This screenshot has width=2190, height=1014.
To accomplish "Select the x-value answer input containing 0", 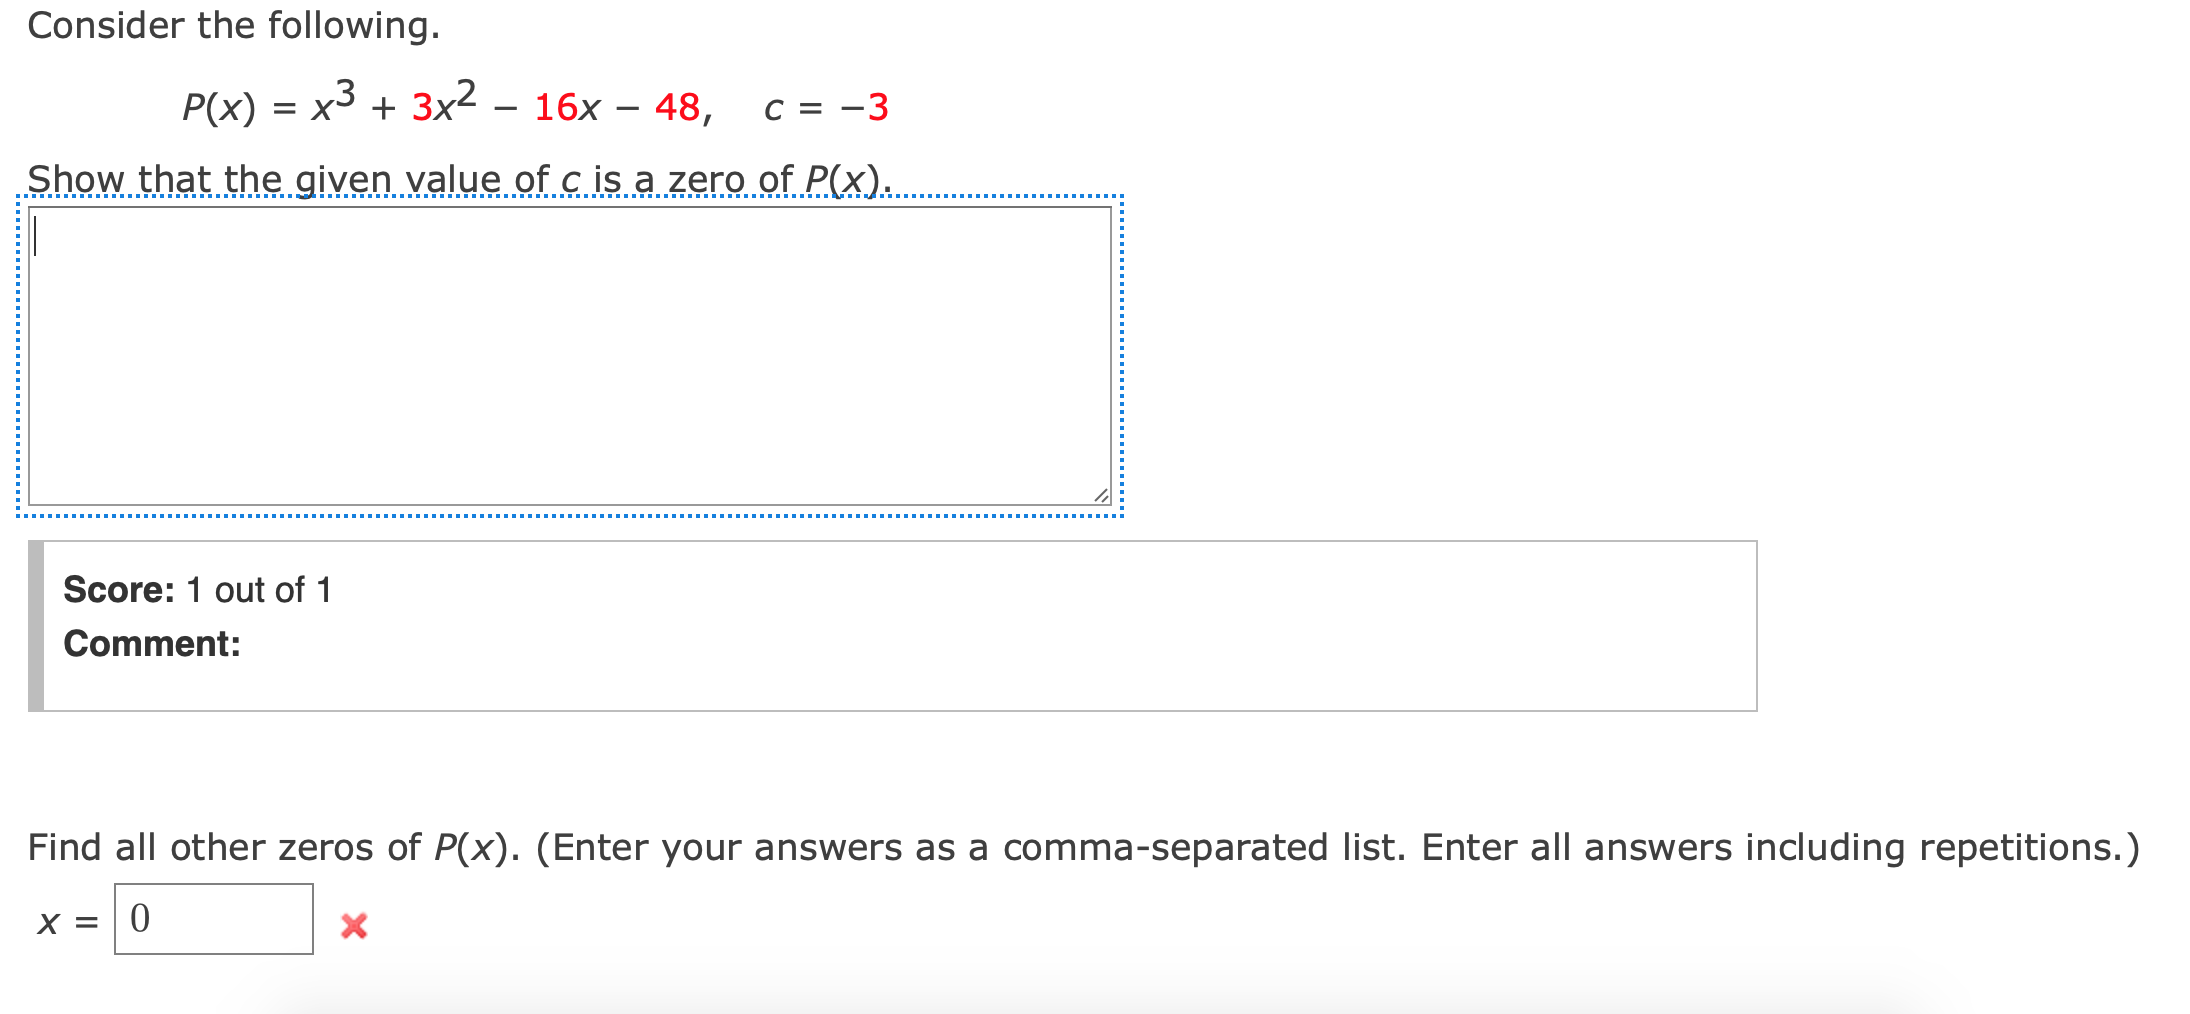I will click(x=212, y=921).
